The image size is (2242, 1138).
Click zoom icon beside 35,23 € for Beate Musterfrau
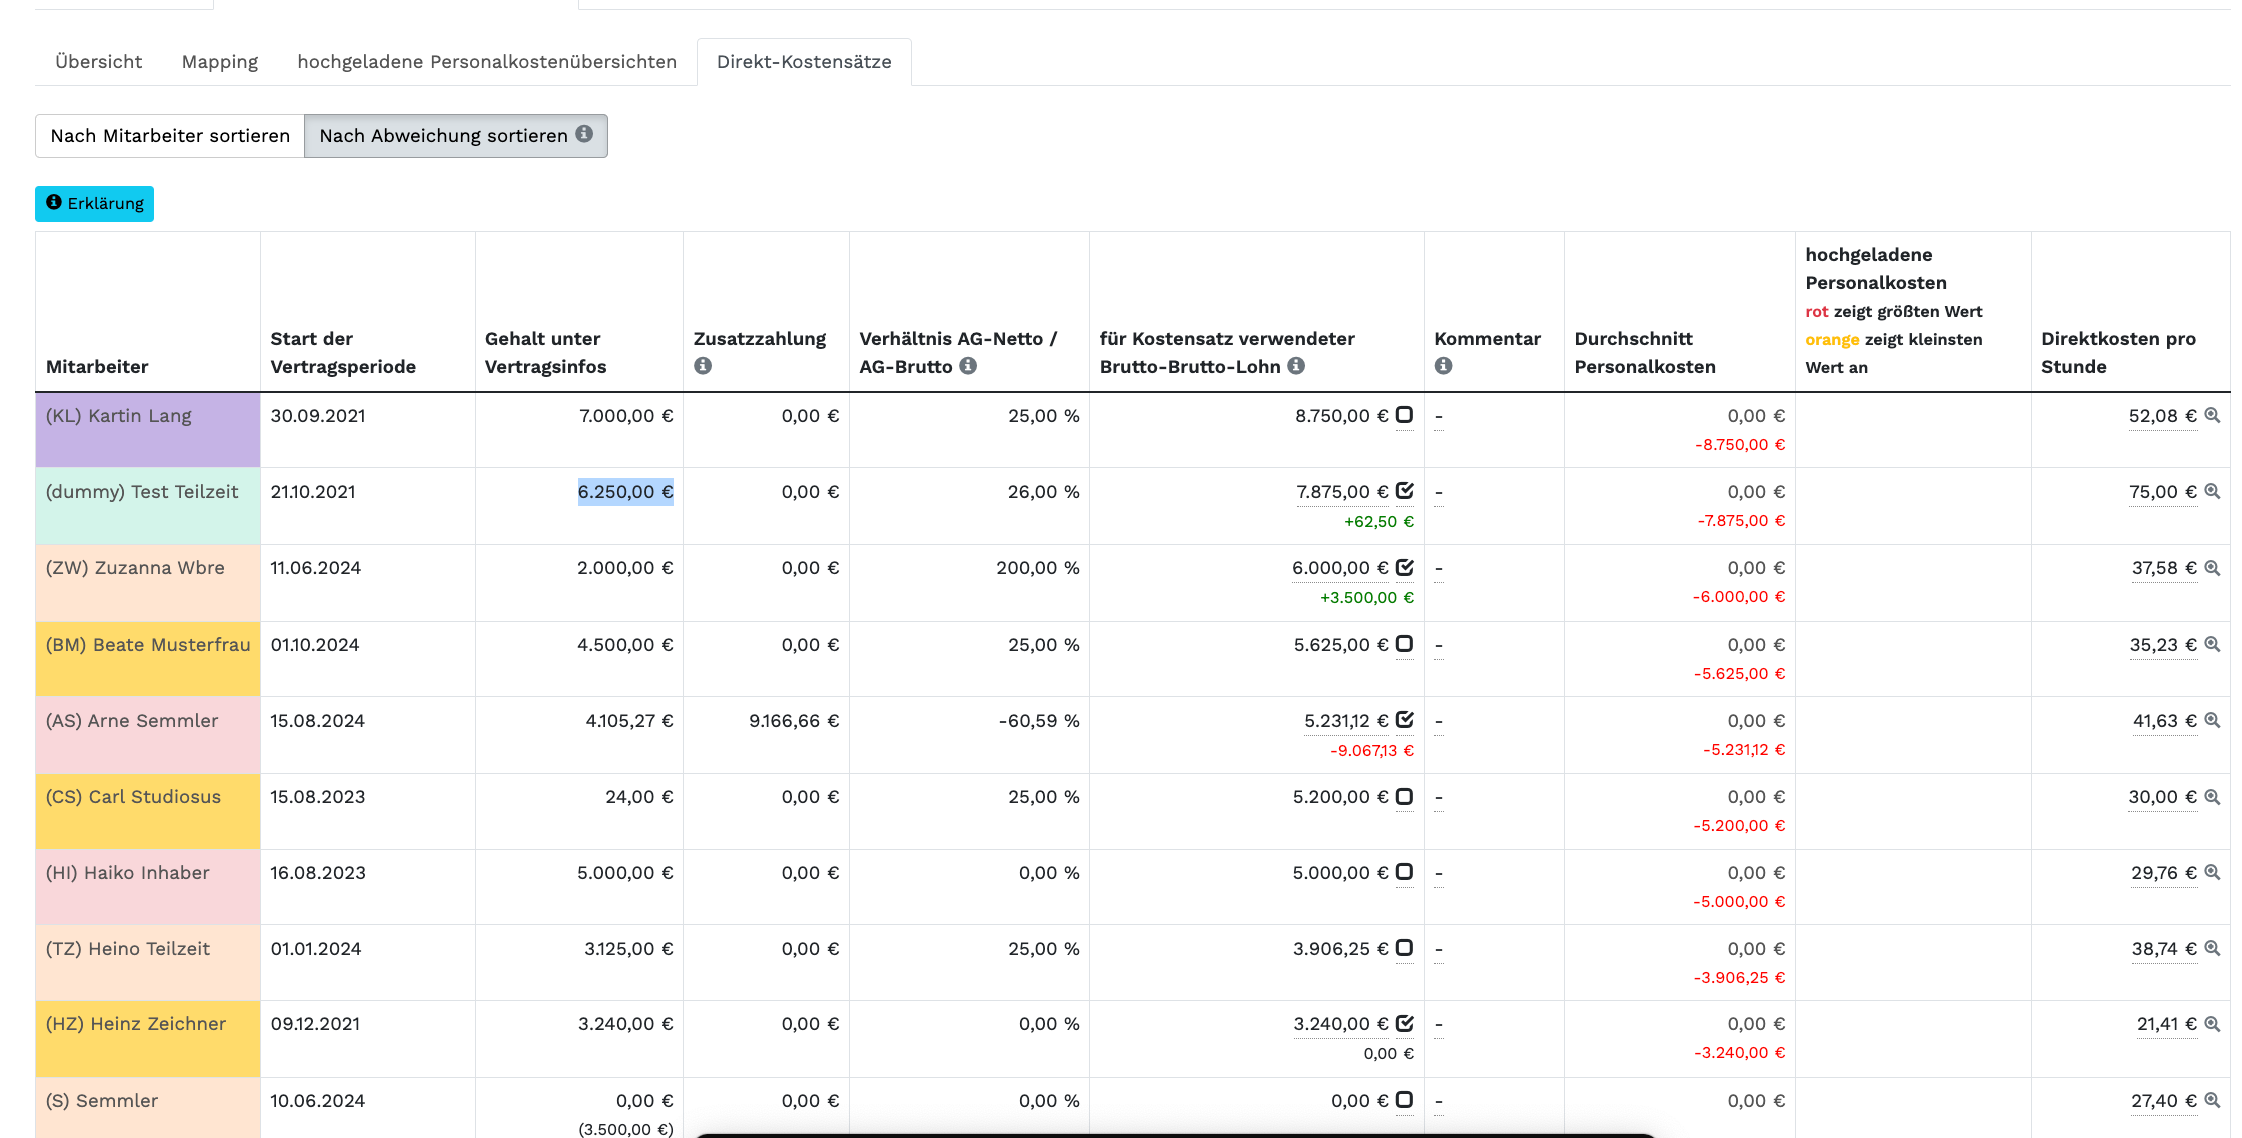tap(2212, 645)
